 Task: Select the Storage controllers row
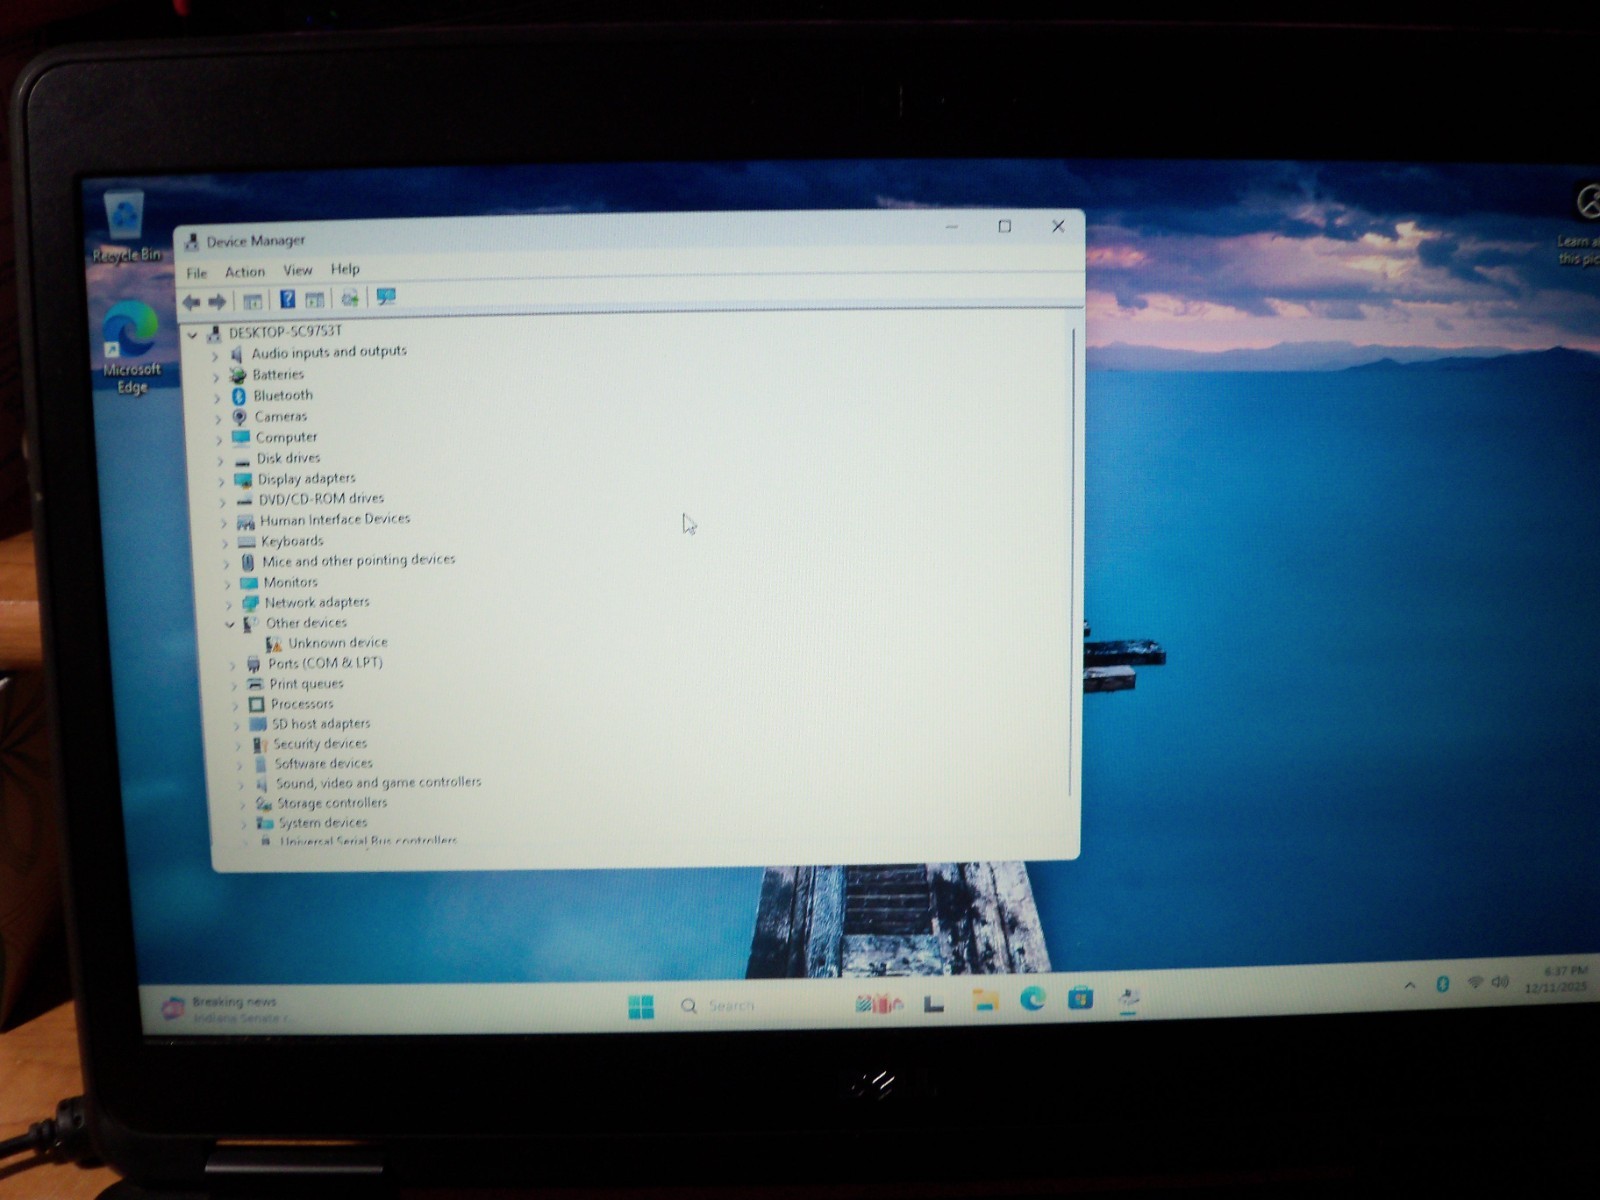point(331,802)
